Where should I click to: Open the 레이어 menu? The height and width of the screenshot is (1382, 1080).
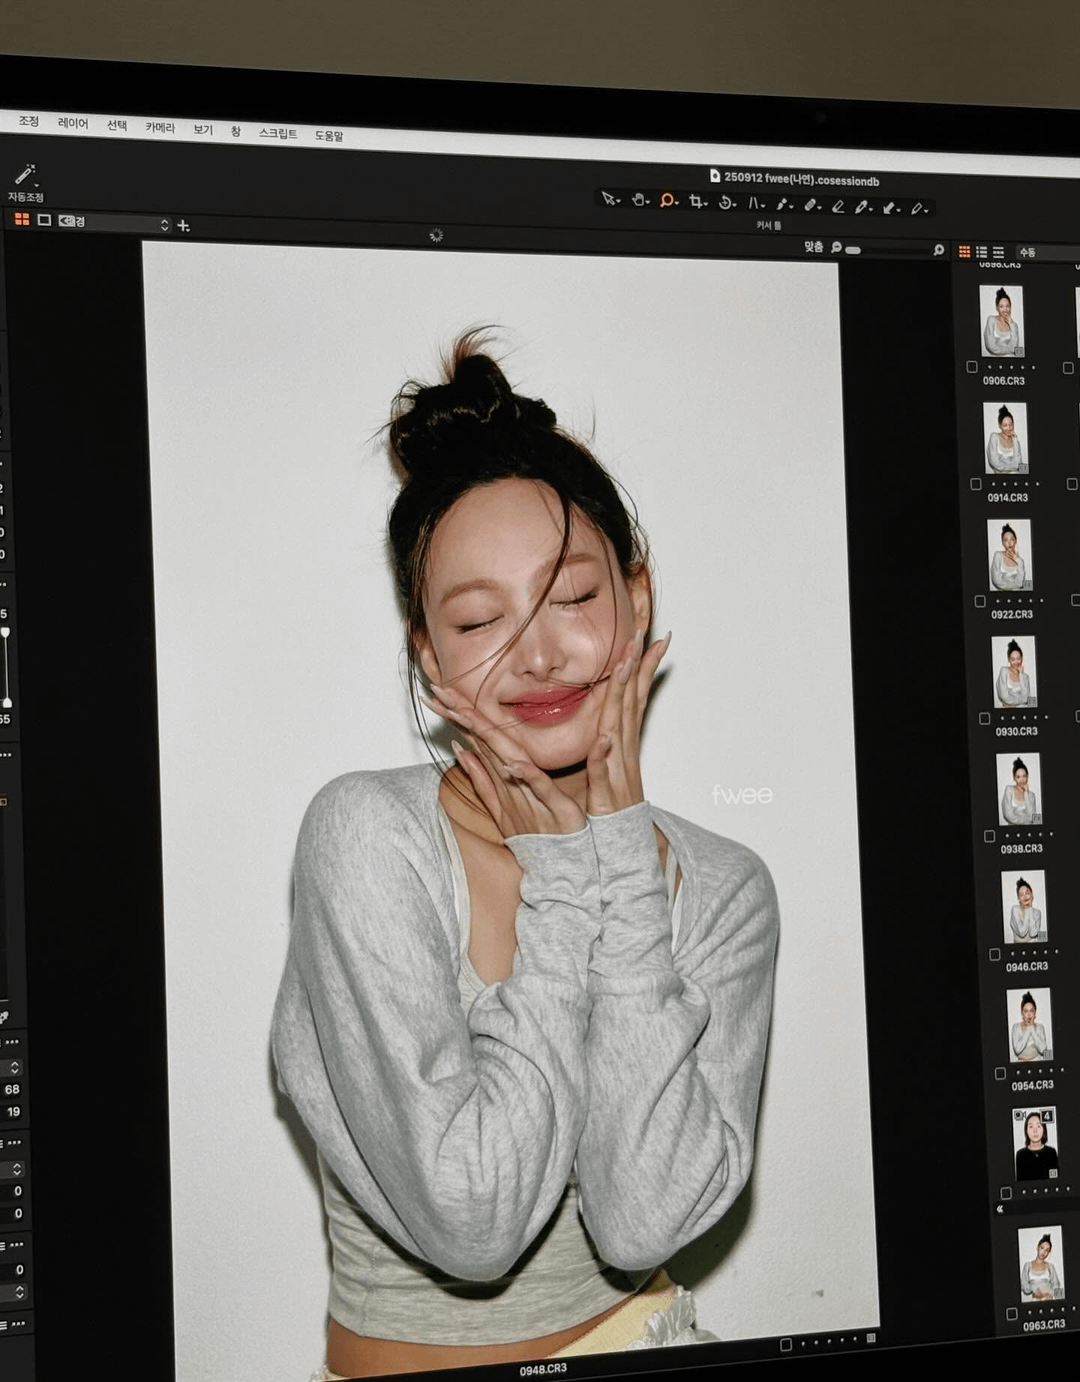pos(73,123)
